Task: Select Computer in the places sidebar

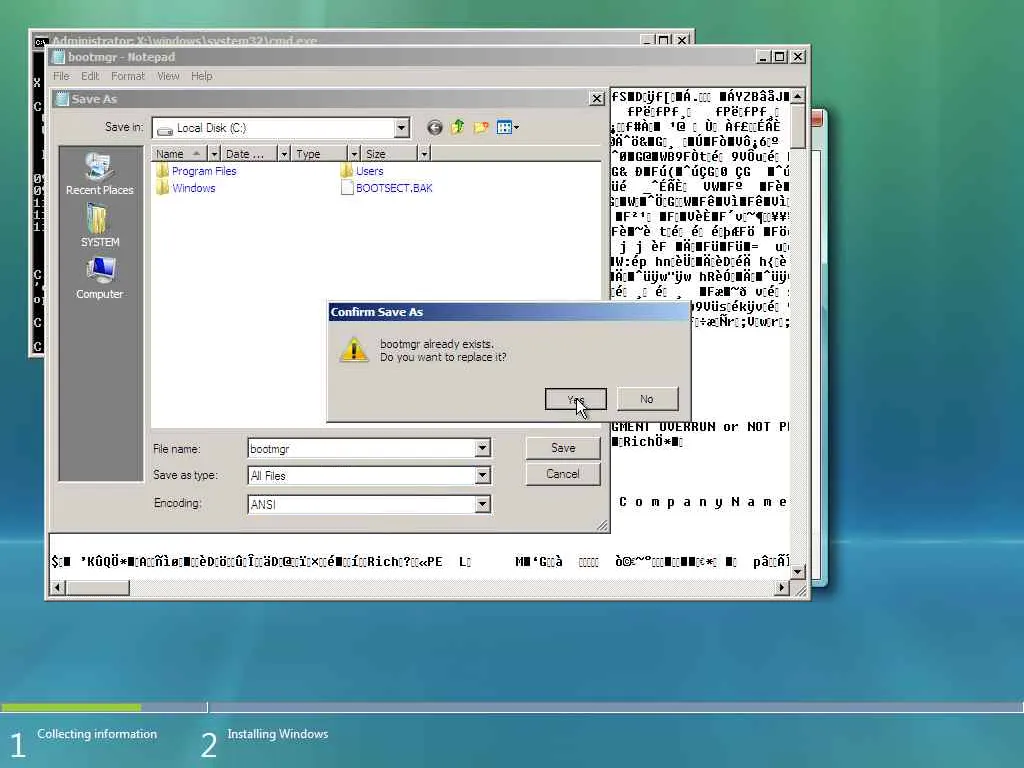Action: 99,278
